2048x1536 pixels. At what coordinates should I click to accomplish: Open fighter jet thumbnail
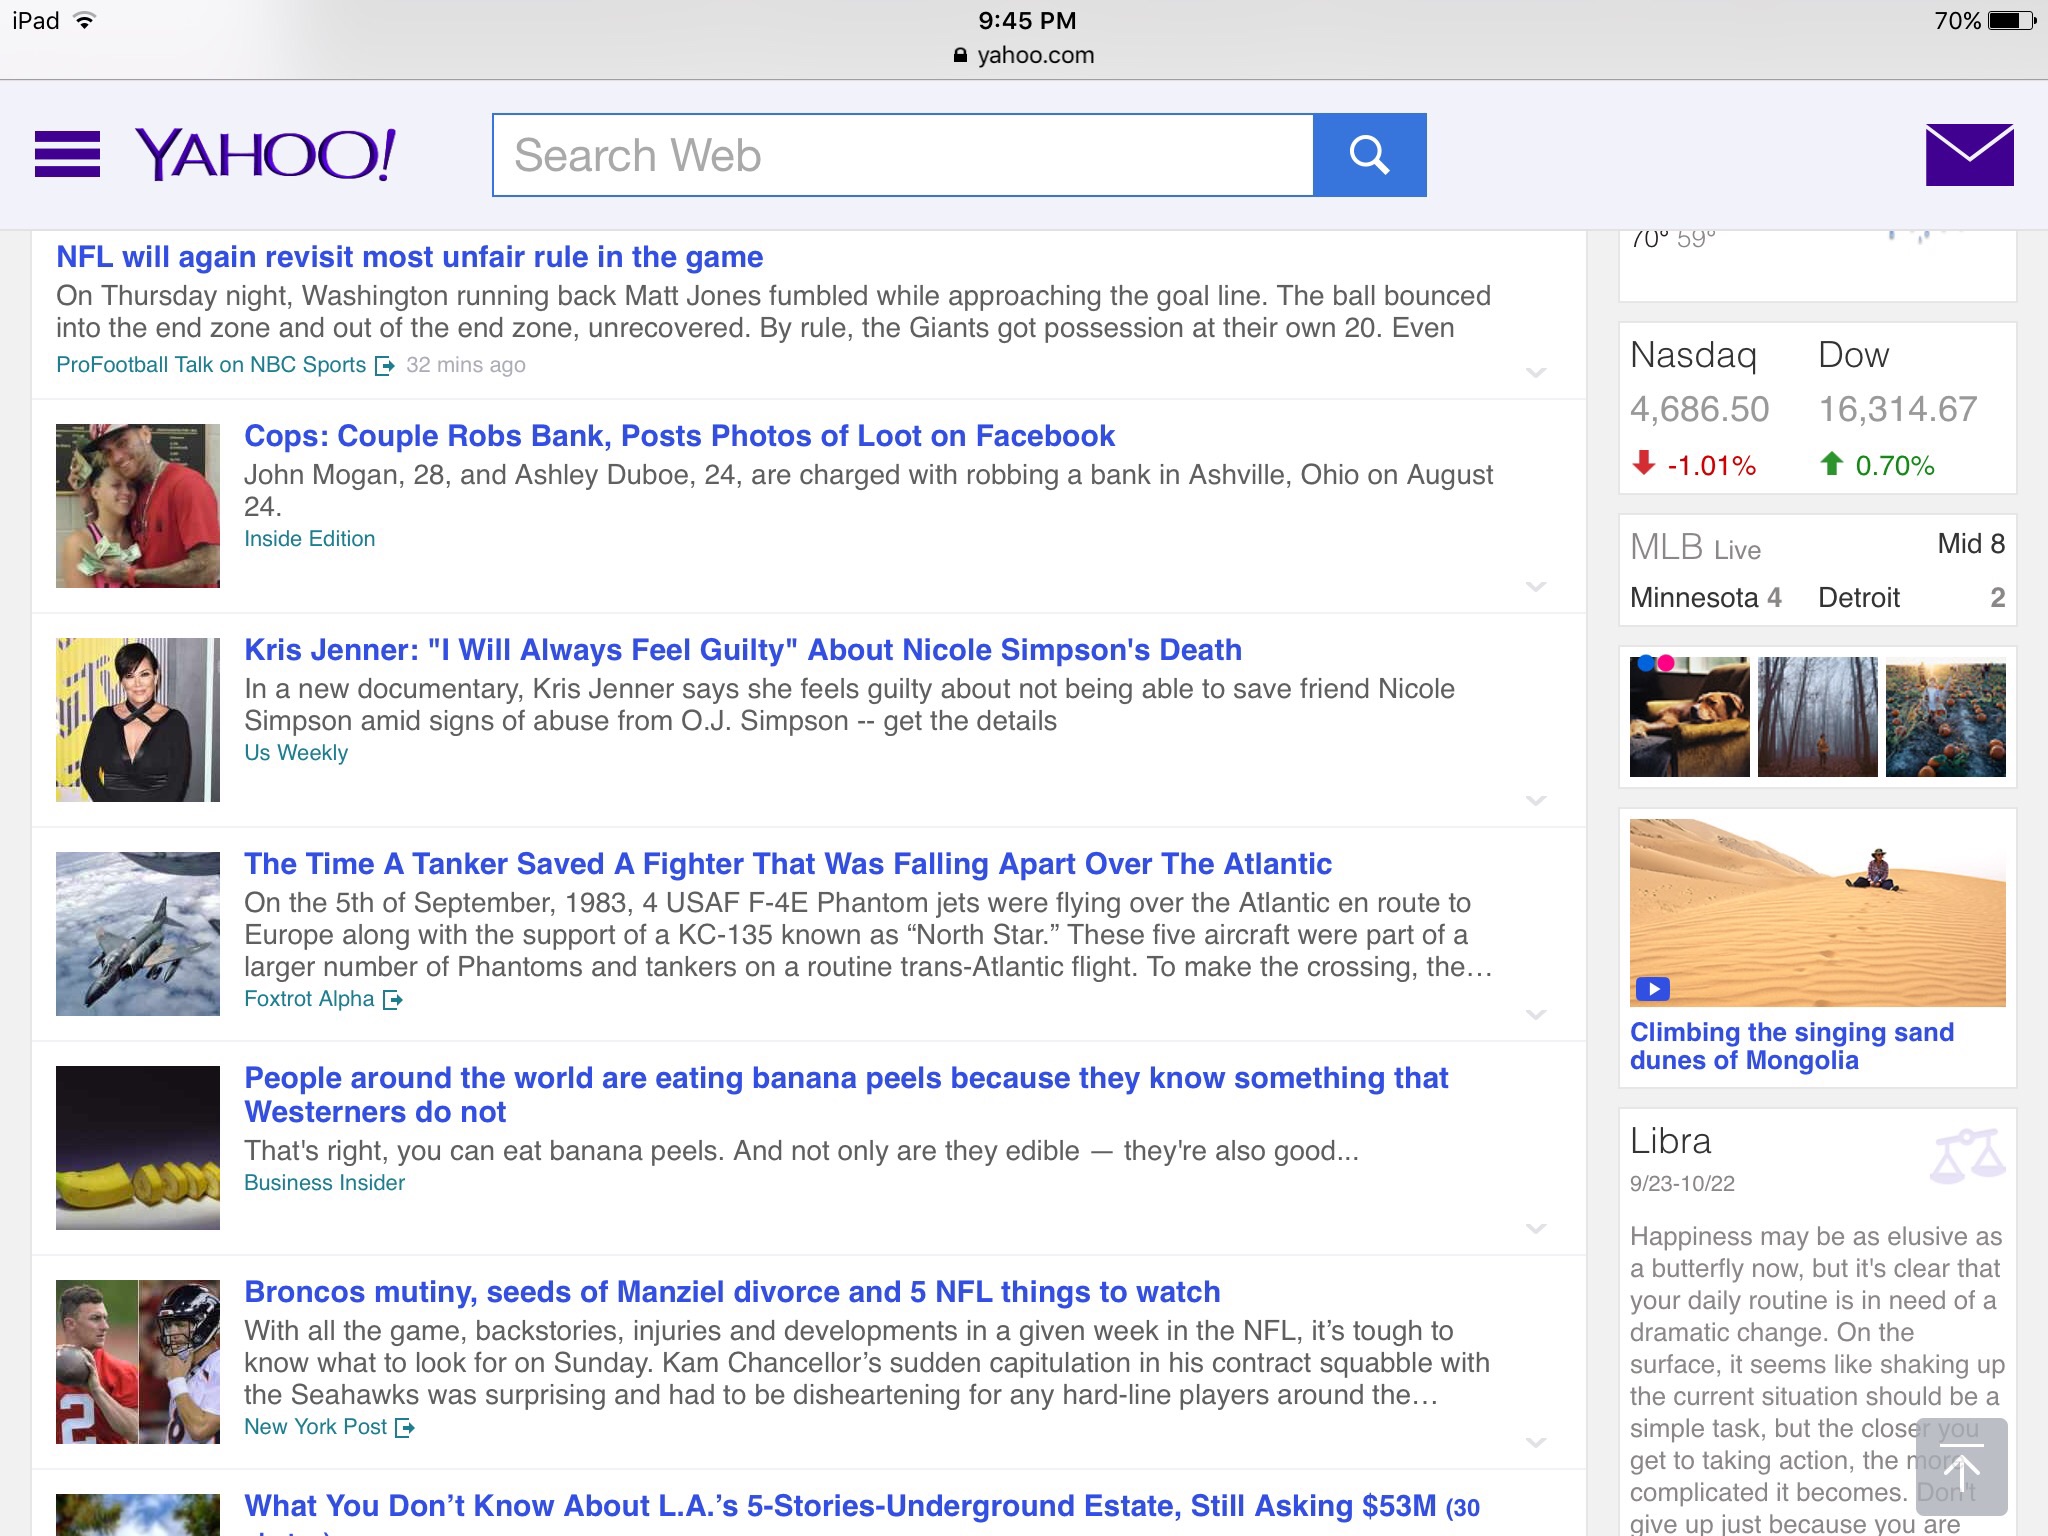pyautogui.click(x=138, y=934)
